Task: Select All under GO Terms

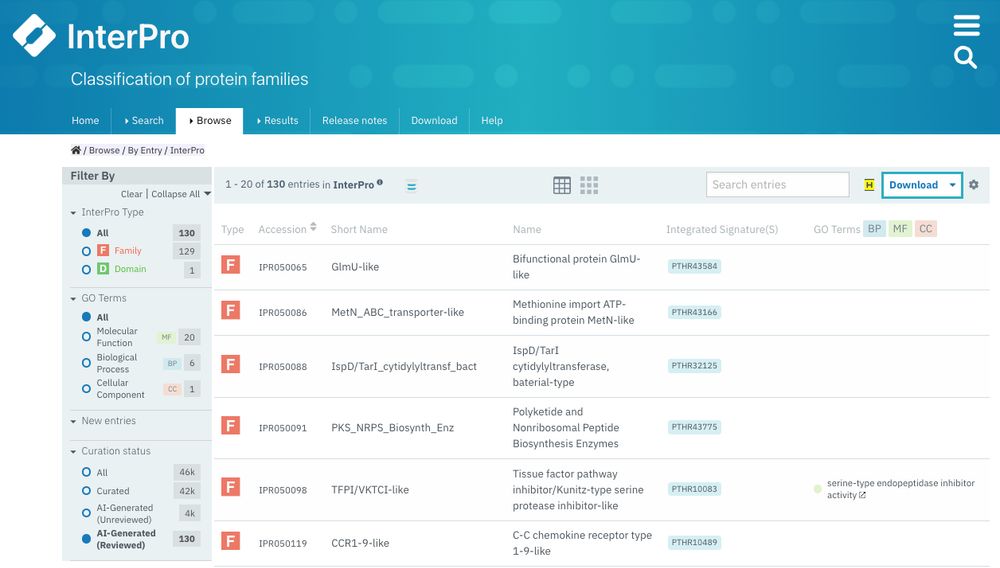Action: (86, 317)
